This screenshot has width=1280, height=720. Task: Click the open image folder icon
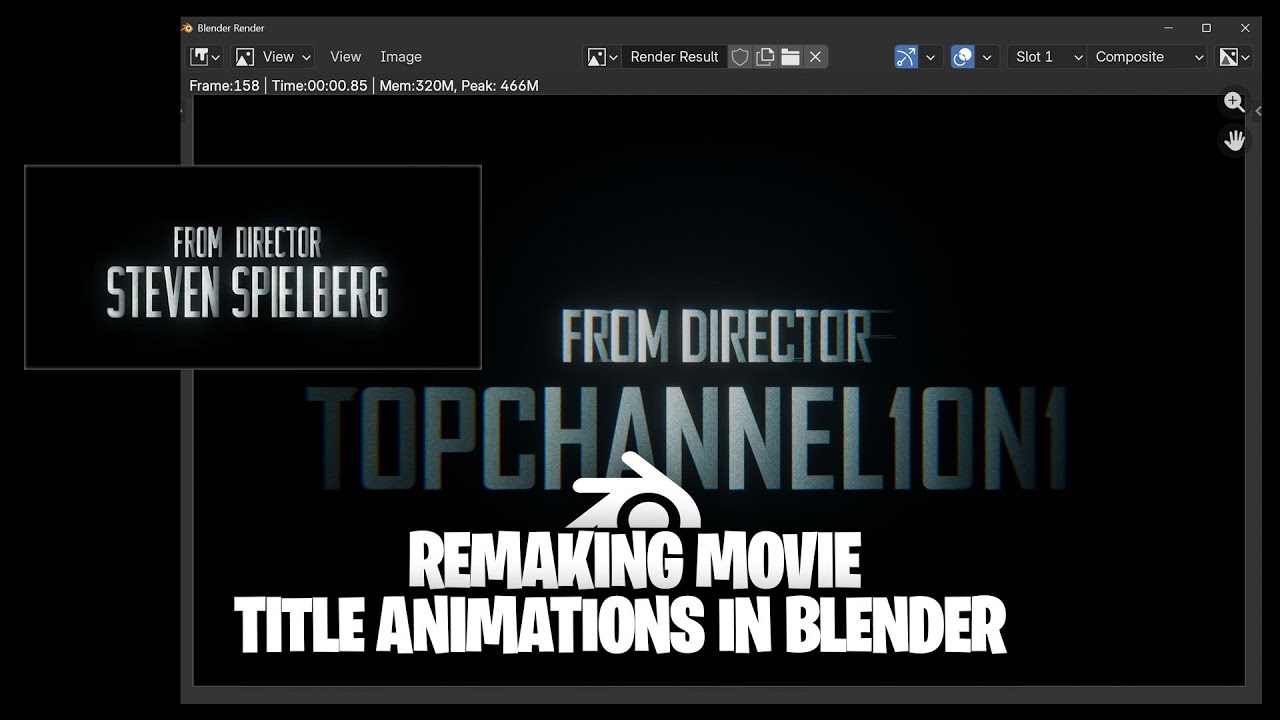pyautogui.click(x=790, y=57)
